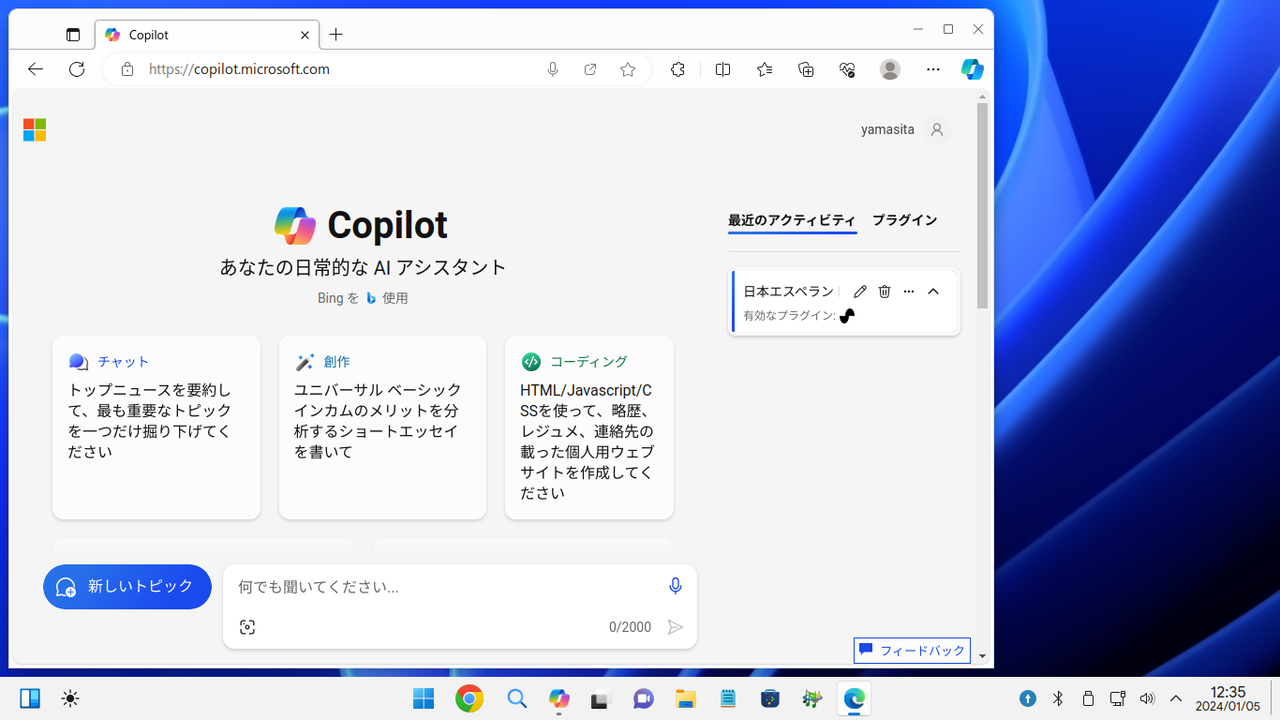Image resolution: width=1280 pixels, height=720 pixels.
Task: Open the Favorites list
Action: point(765,70)
